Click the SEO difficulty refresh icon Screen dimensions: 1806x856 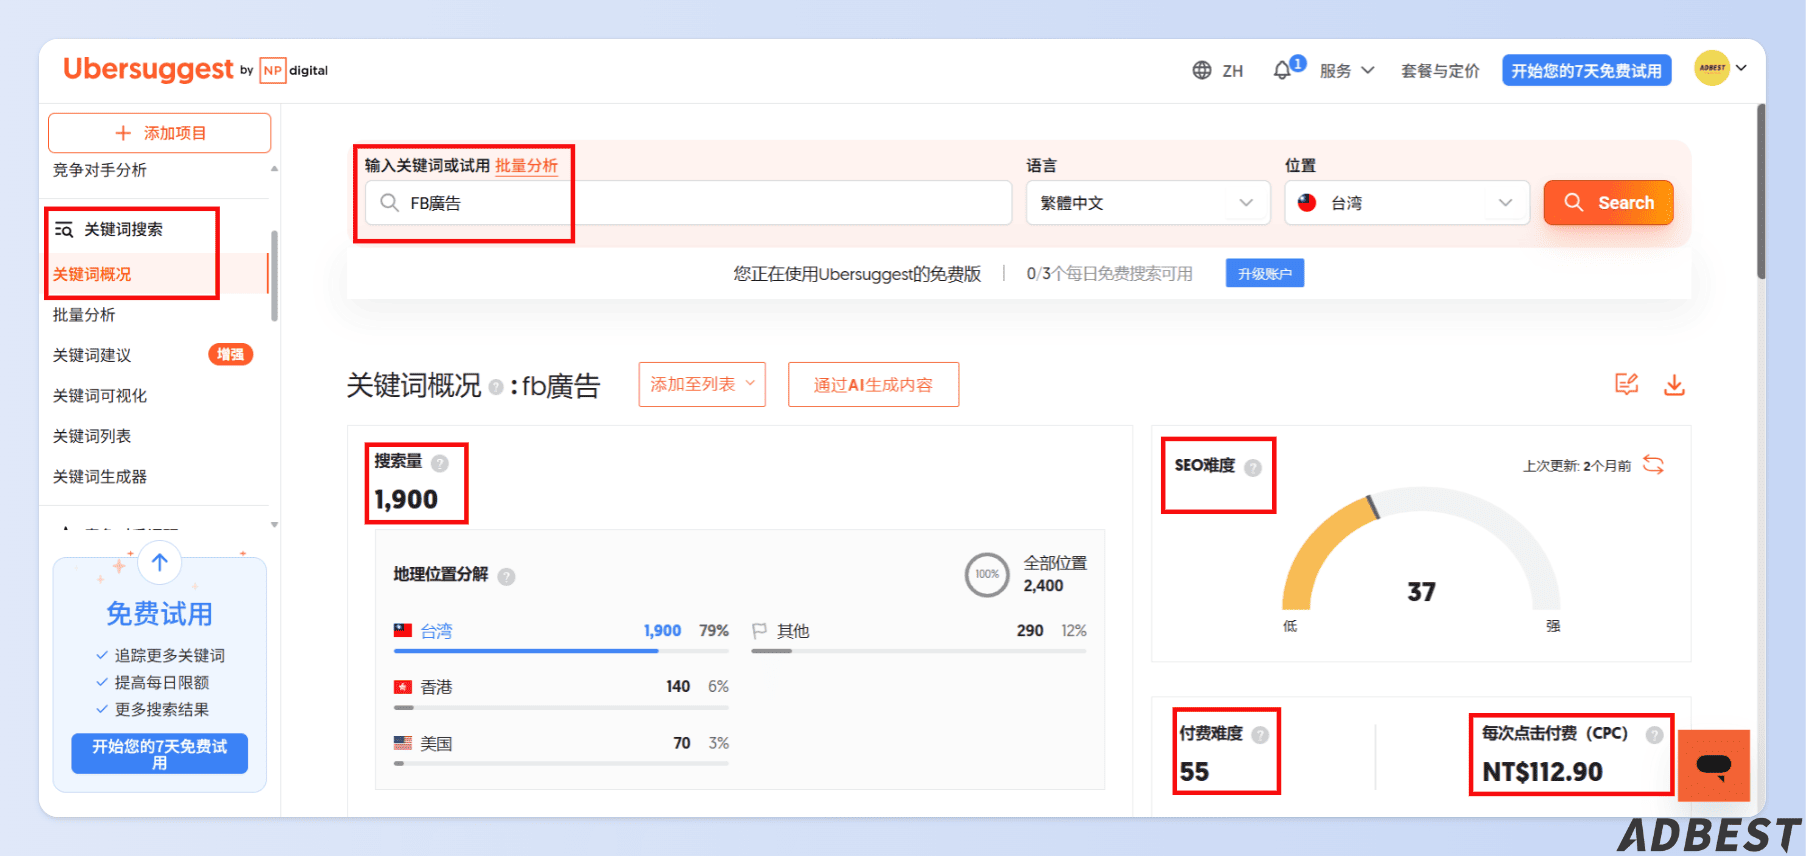click(x=1653, y=465)
